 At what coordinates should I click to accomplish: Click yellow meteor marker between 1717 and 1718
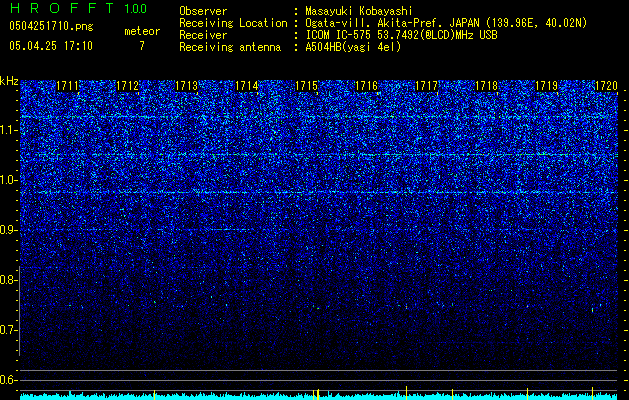pyautogui.click(x=452, y=394)
